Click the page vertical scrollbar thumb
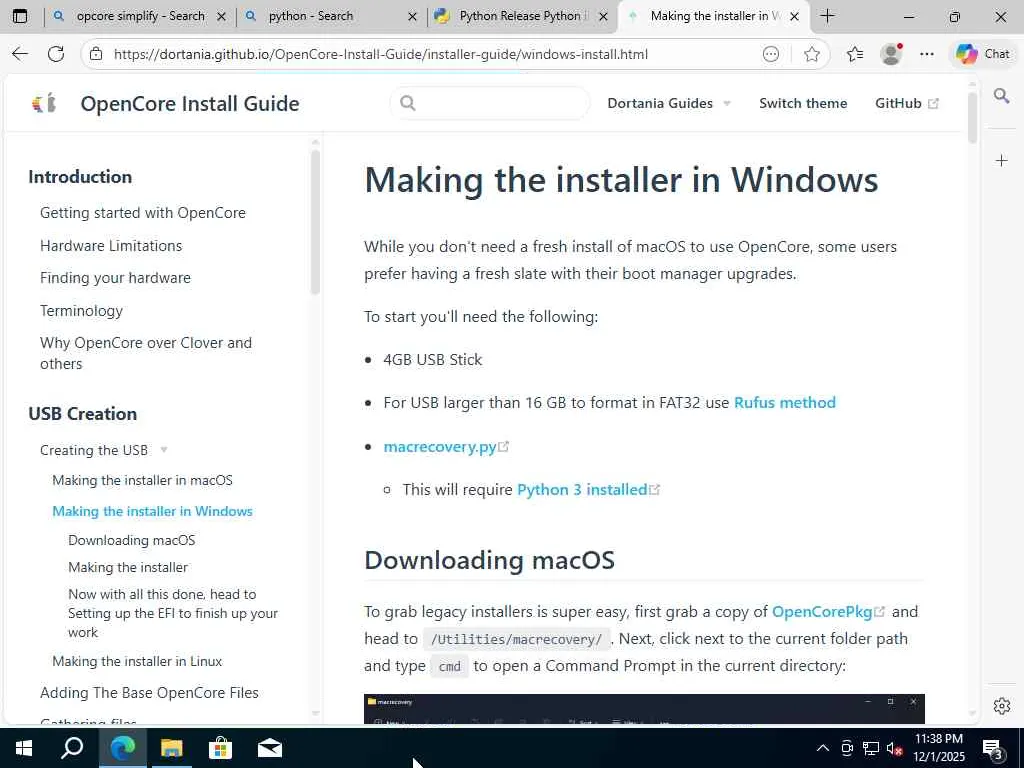 click(x=972, y=118)
